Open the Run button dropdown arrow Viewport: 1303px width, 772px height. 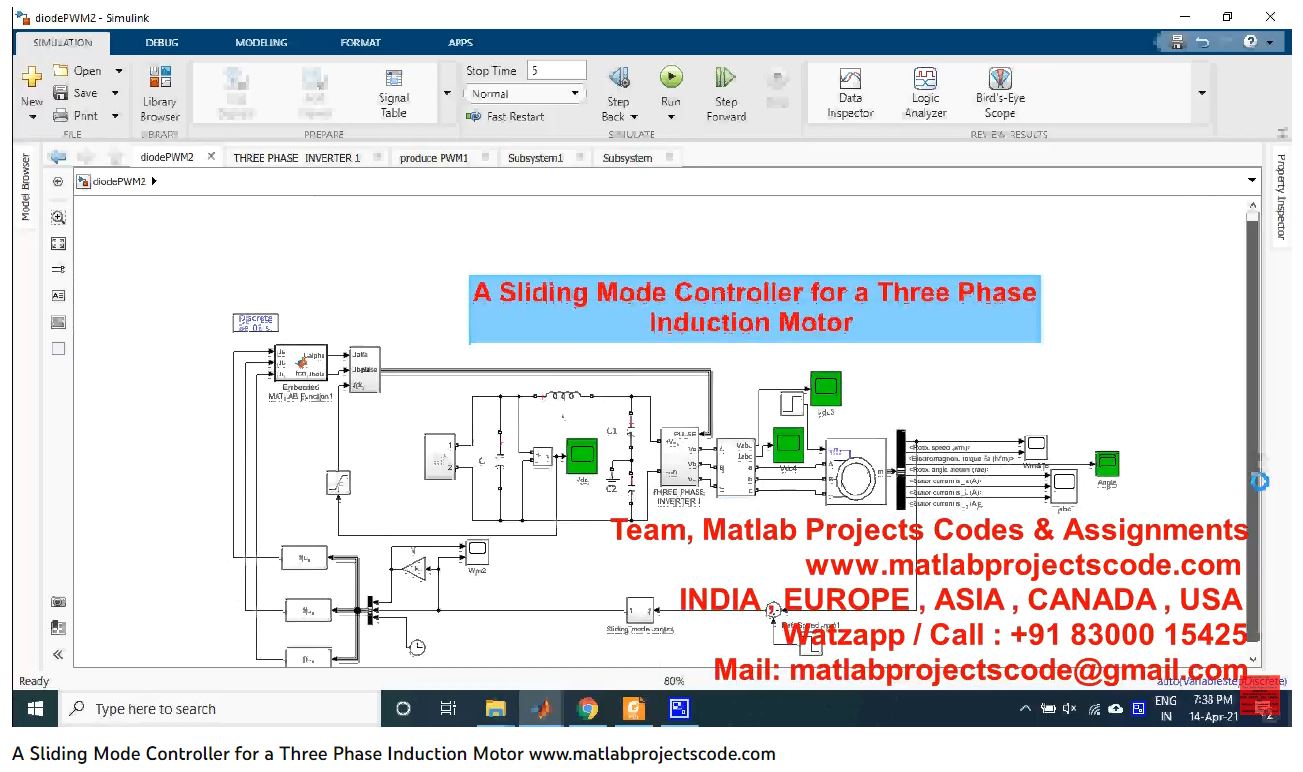(671, 117)
